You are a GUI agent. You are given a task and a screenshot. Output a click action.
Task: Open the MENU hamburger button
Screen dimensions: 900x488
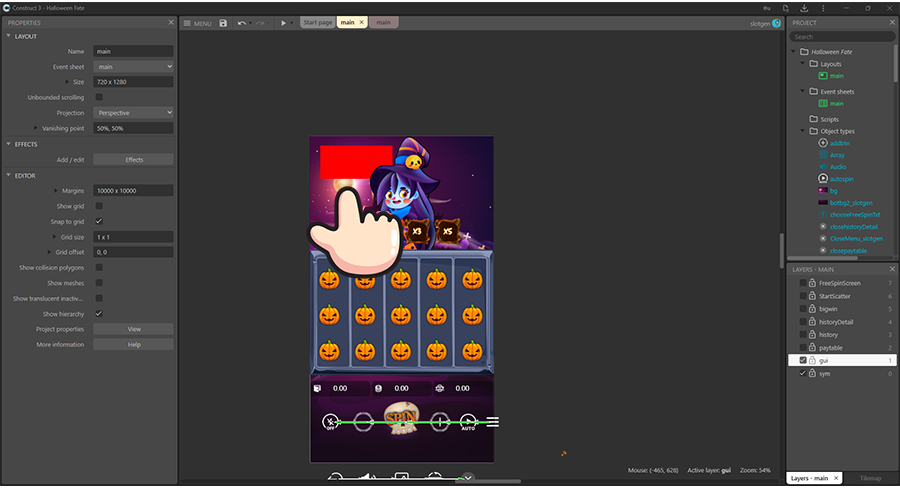[198, 22]
